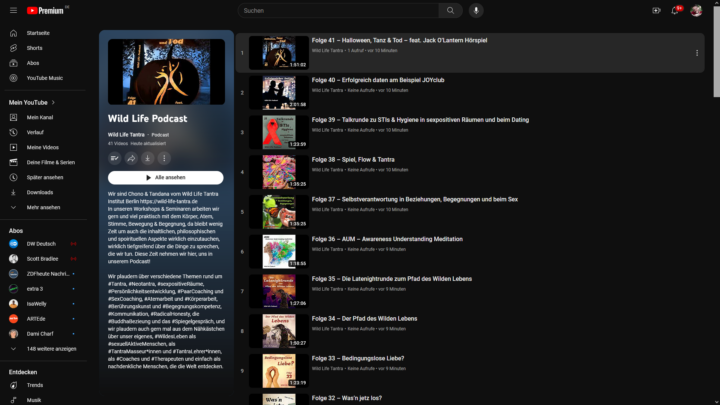Open the hamburger guide menu
Viewport: 720px width, 405px height.
13,10
